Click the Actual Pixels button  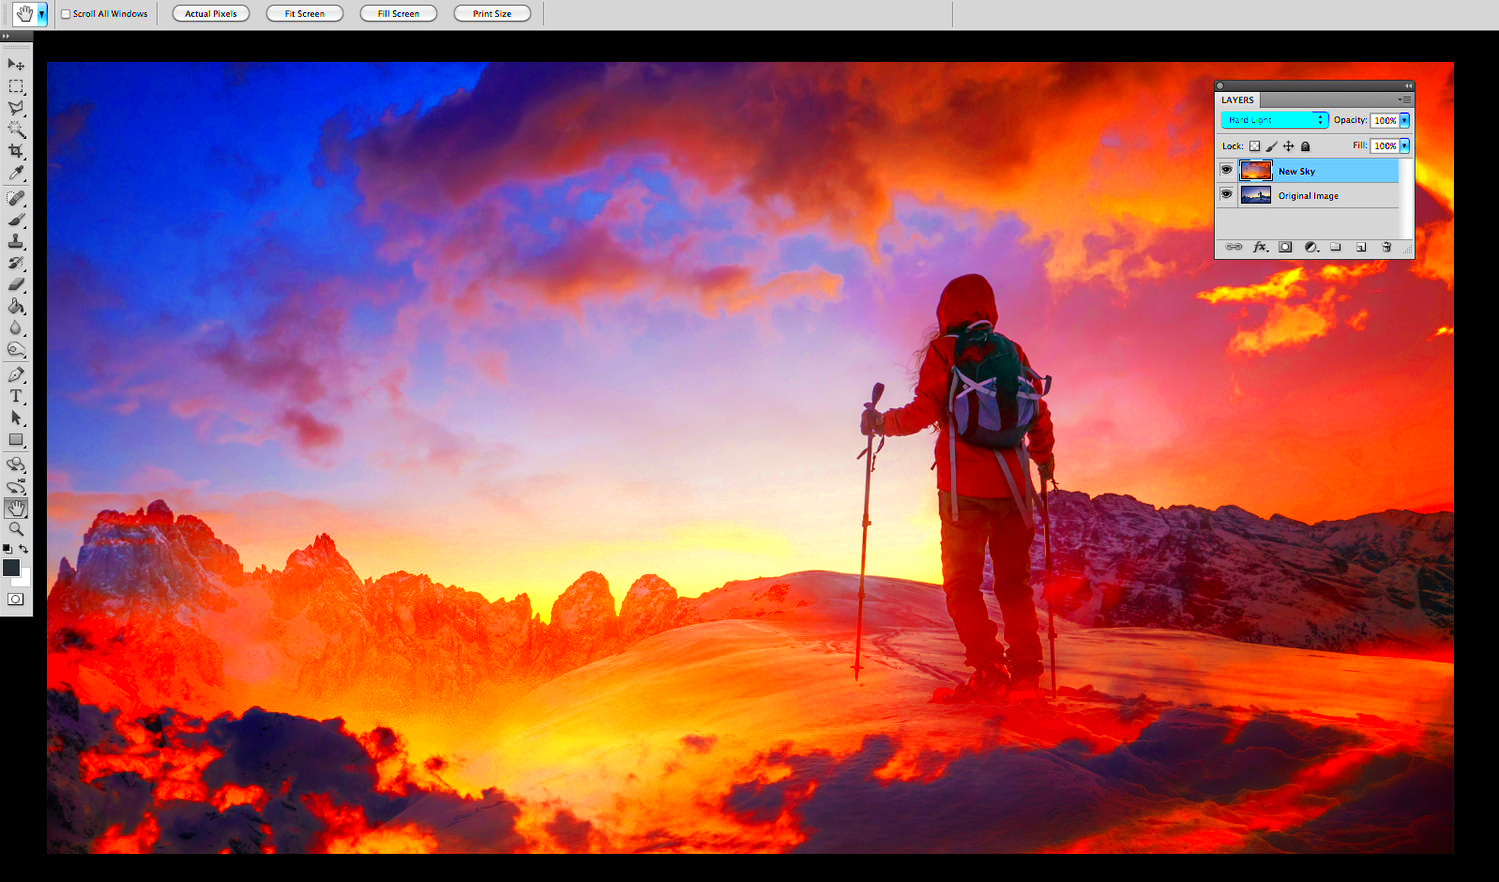click(211, 14)
